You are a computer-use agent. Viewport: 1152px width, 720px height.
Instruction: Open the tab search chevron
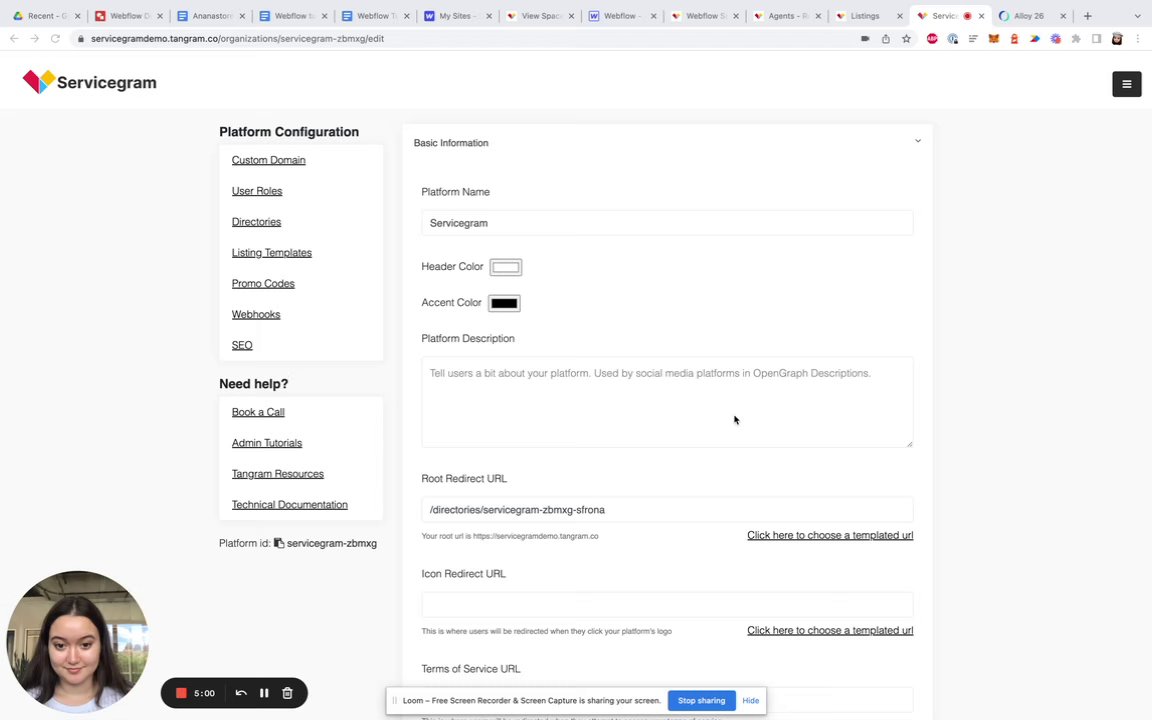tap(1137, 15)
